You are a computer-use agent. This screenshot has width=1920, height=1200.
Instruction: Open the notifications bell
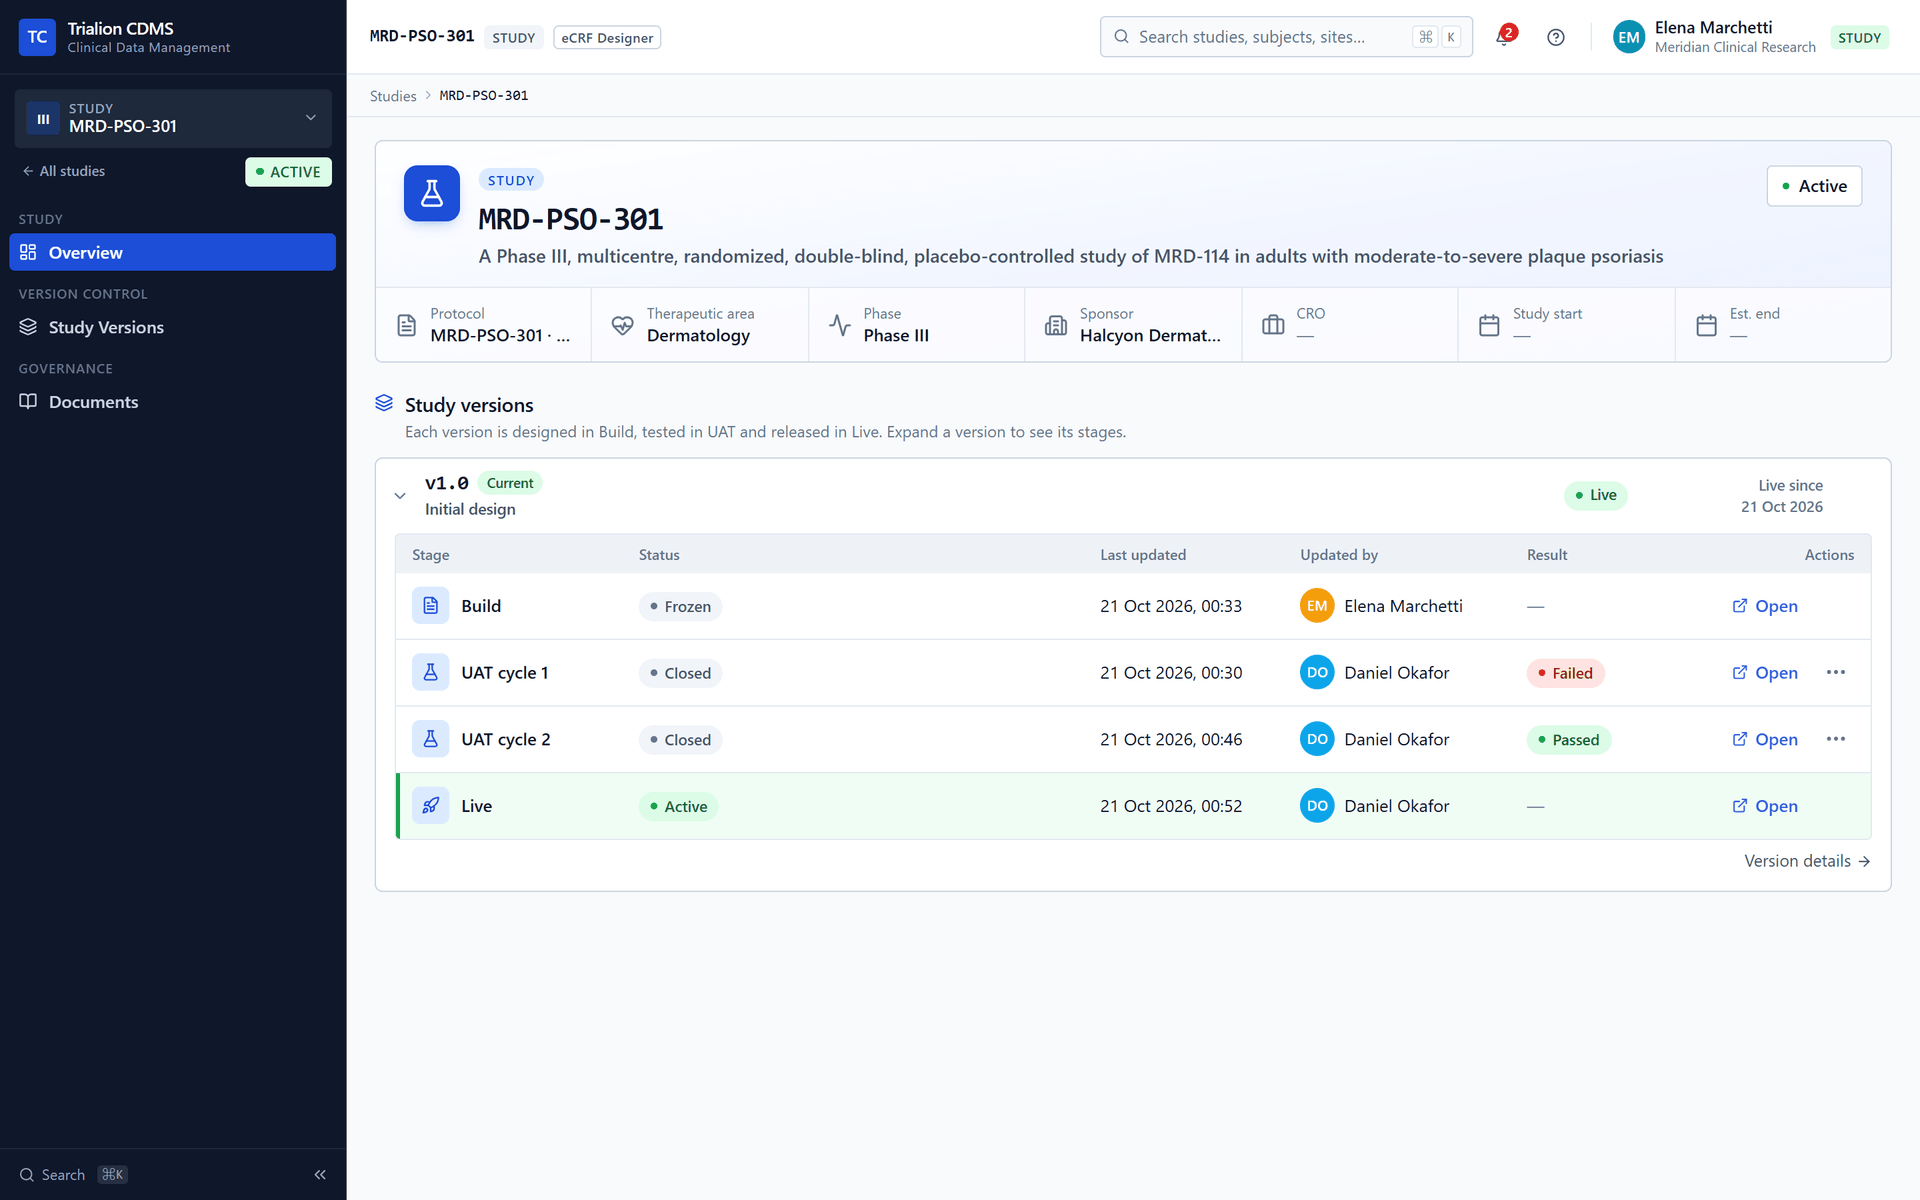click(x=1504, y=37)
